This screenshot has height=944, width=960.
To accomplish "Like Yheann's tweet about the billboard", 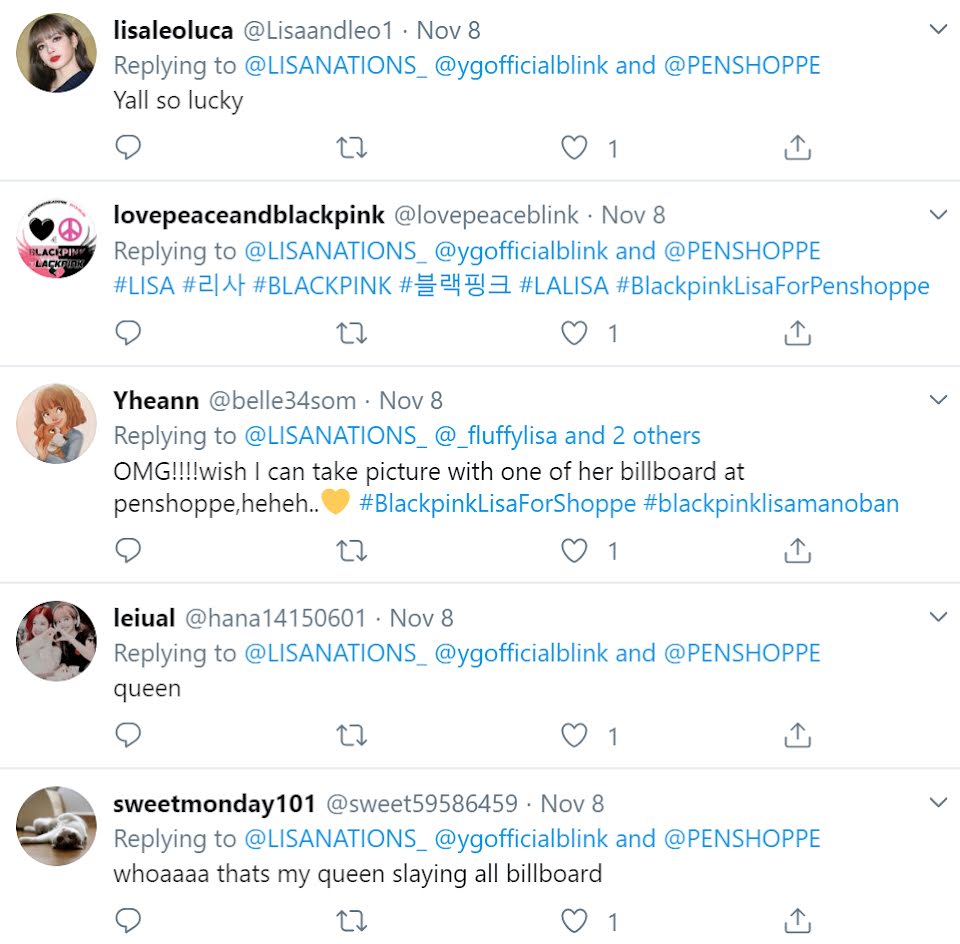I will point(574,550).
